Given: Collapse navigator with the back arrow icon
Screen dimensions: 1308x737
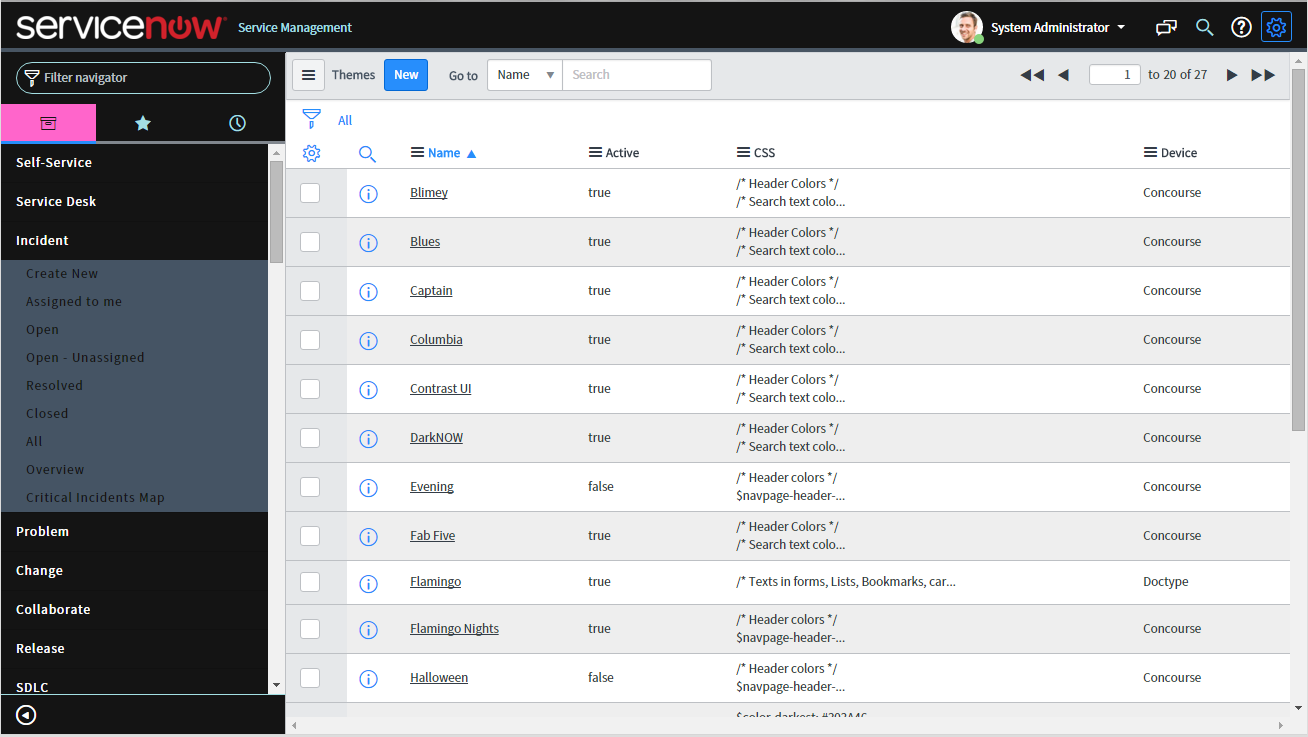Looking at the screenshot, I should tap(27, 715).
